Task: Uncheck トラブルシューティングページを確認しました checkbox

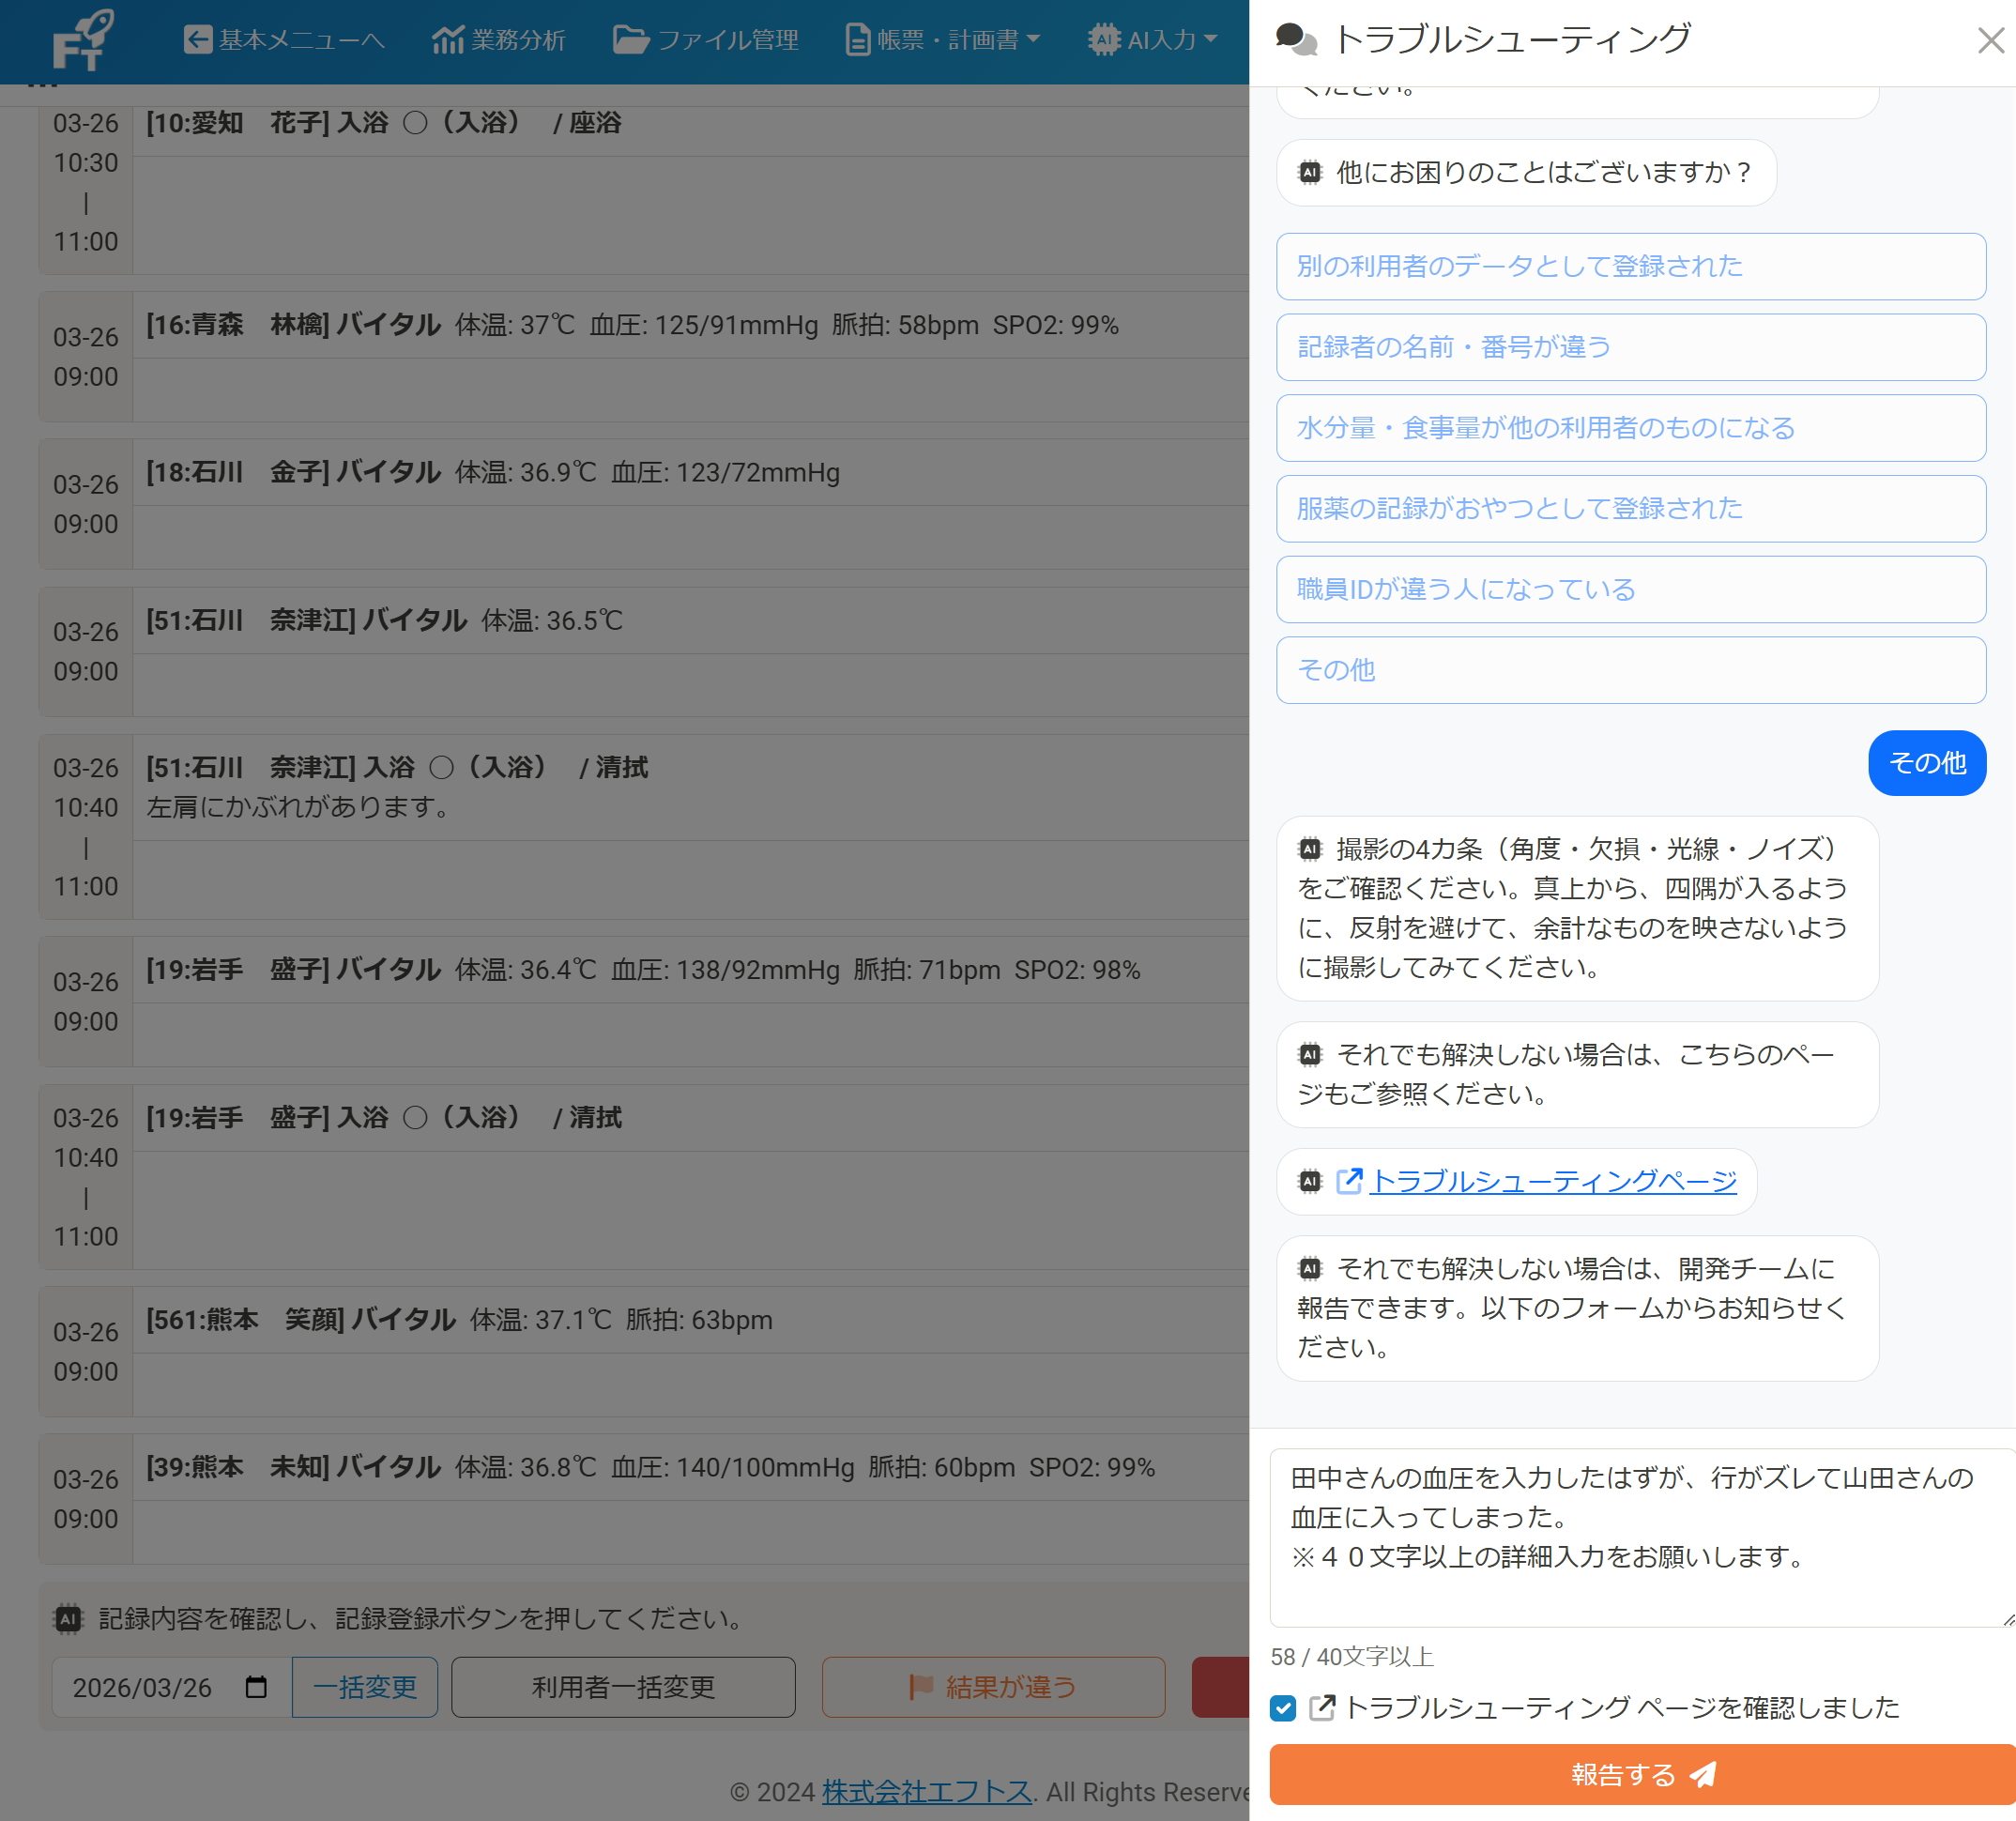Action: pos(1283,1709)
